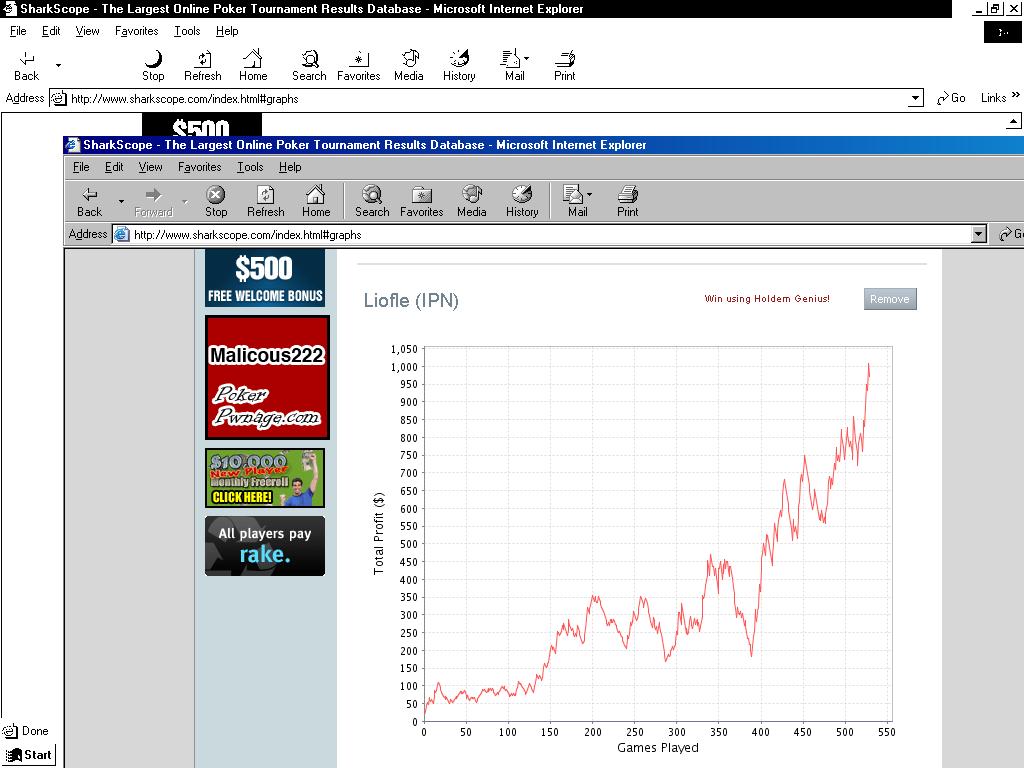Open the Edit menu in the background window
Viewport: 1024px width, 768px height.
51,31
